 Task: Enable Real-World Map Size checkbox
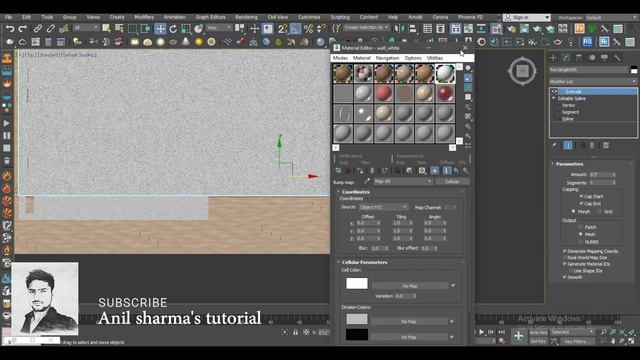click(565, 258)
